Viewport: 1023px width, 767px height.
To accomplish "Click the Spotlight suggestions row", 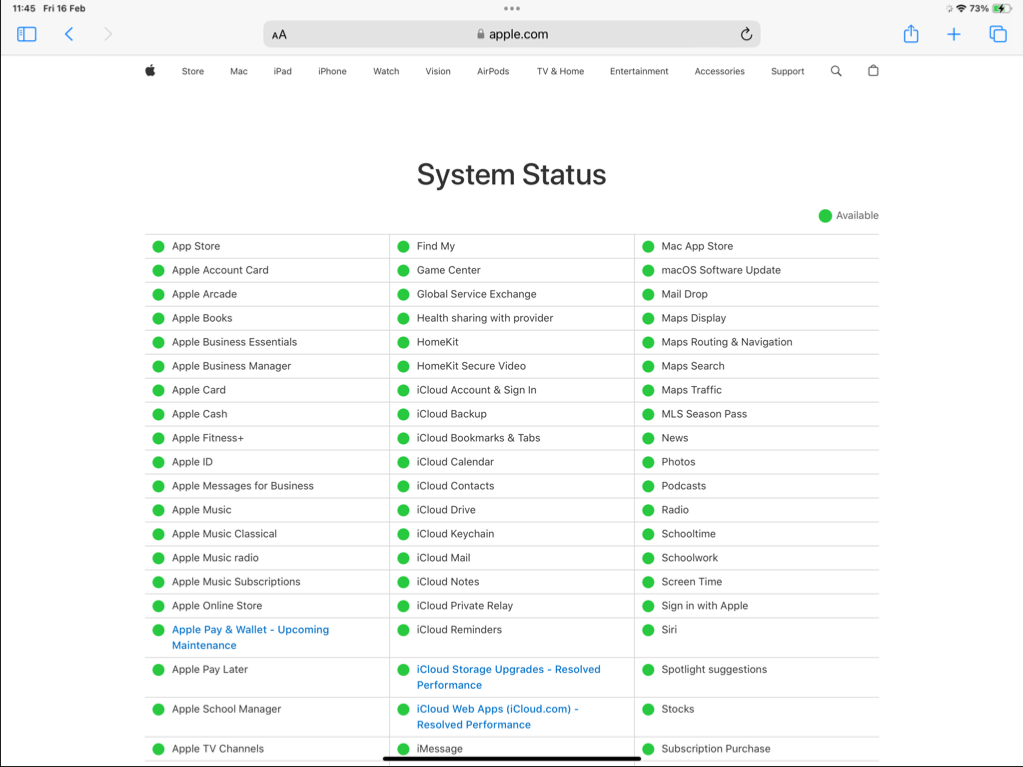I will point(757,677).
